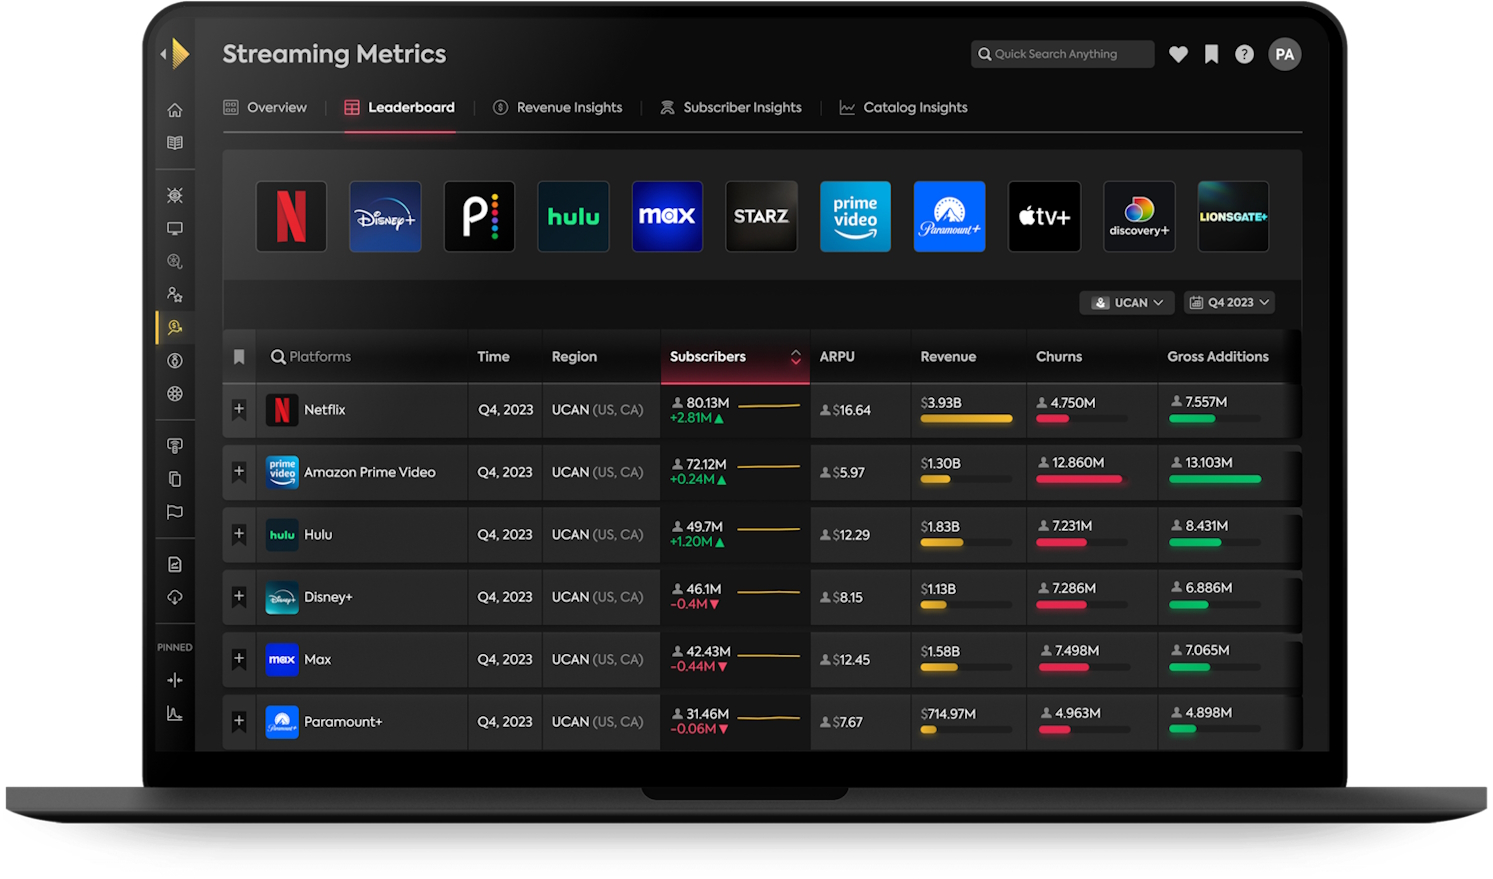Viewport: 1493px width, 879px height.
Task: Go to home via sidebar icon
Action: [175, 110]
